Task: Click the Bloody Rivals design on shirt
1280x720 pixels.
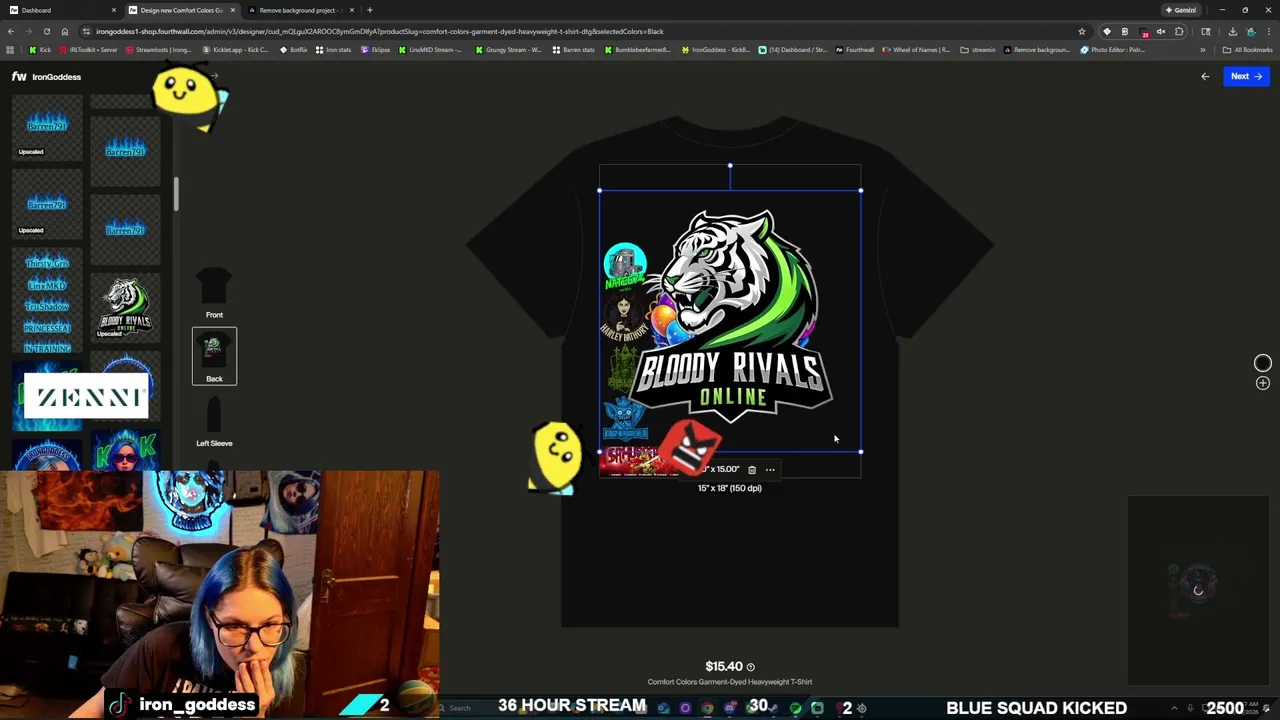Action: point(730,320)
